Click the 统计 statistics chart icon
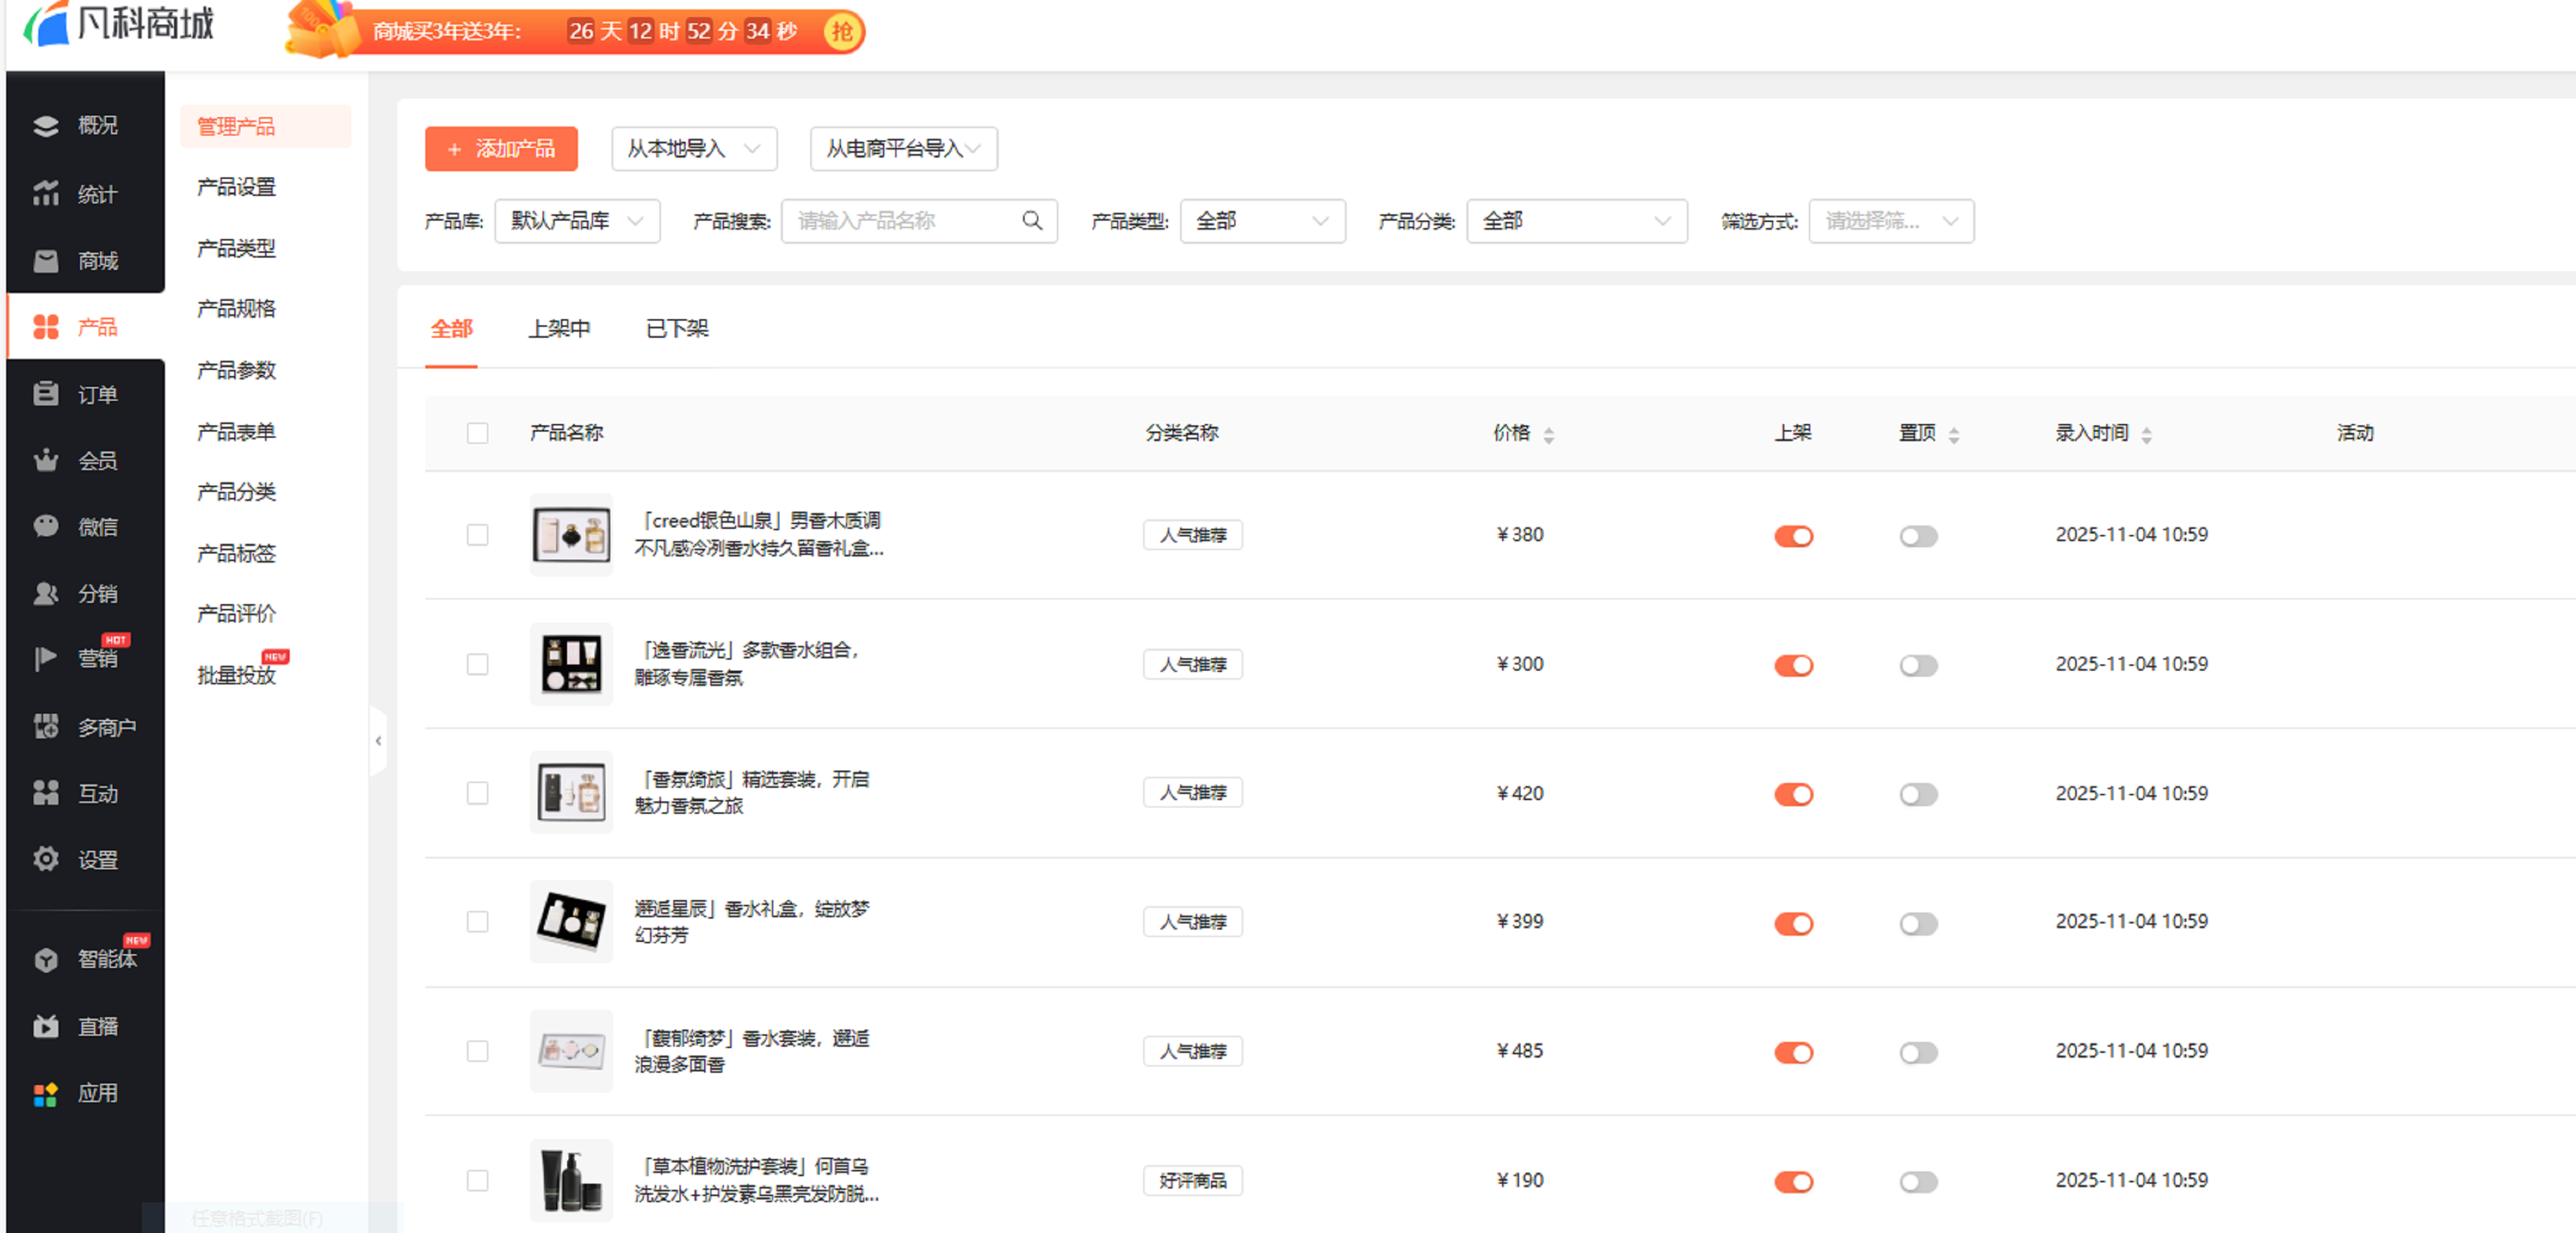Image resolution: width=2576 pixels, height=1233 pixels. tap(45, 193)
